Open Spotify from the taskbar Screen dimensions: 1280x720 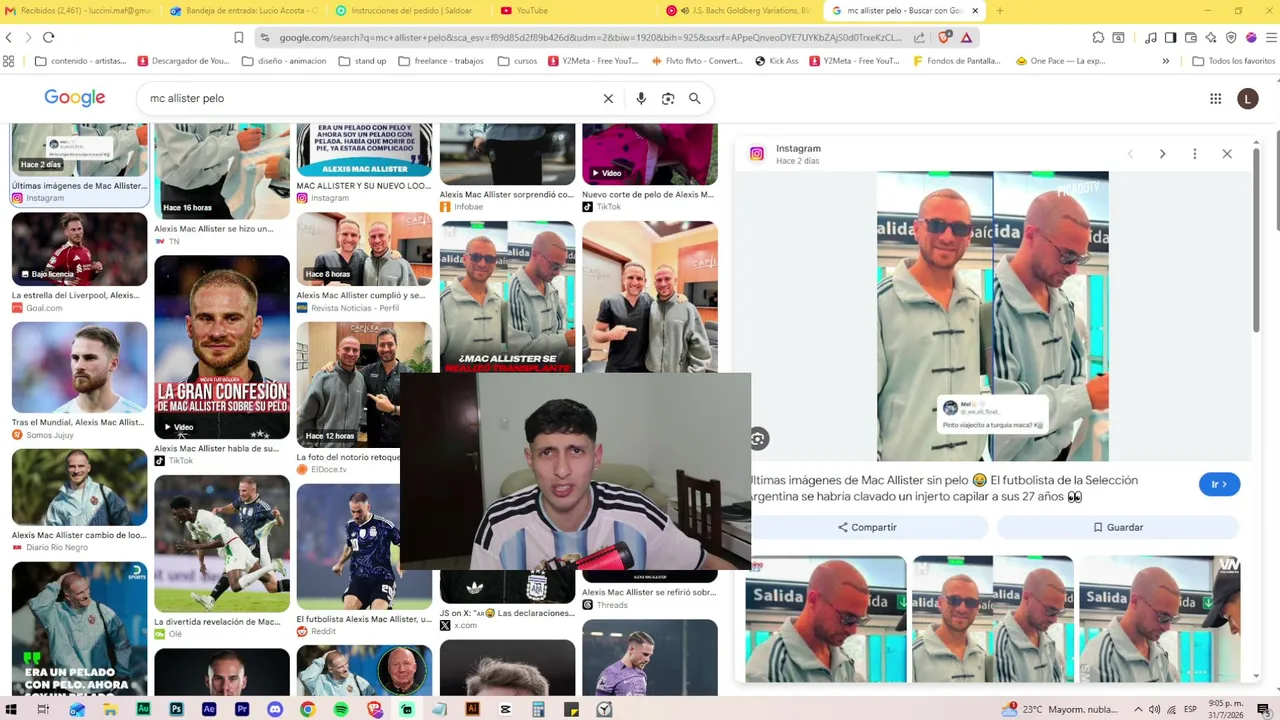[341, 709]
